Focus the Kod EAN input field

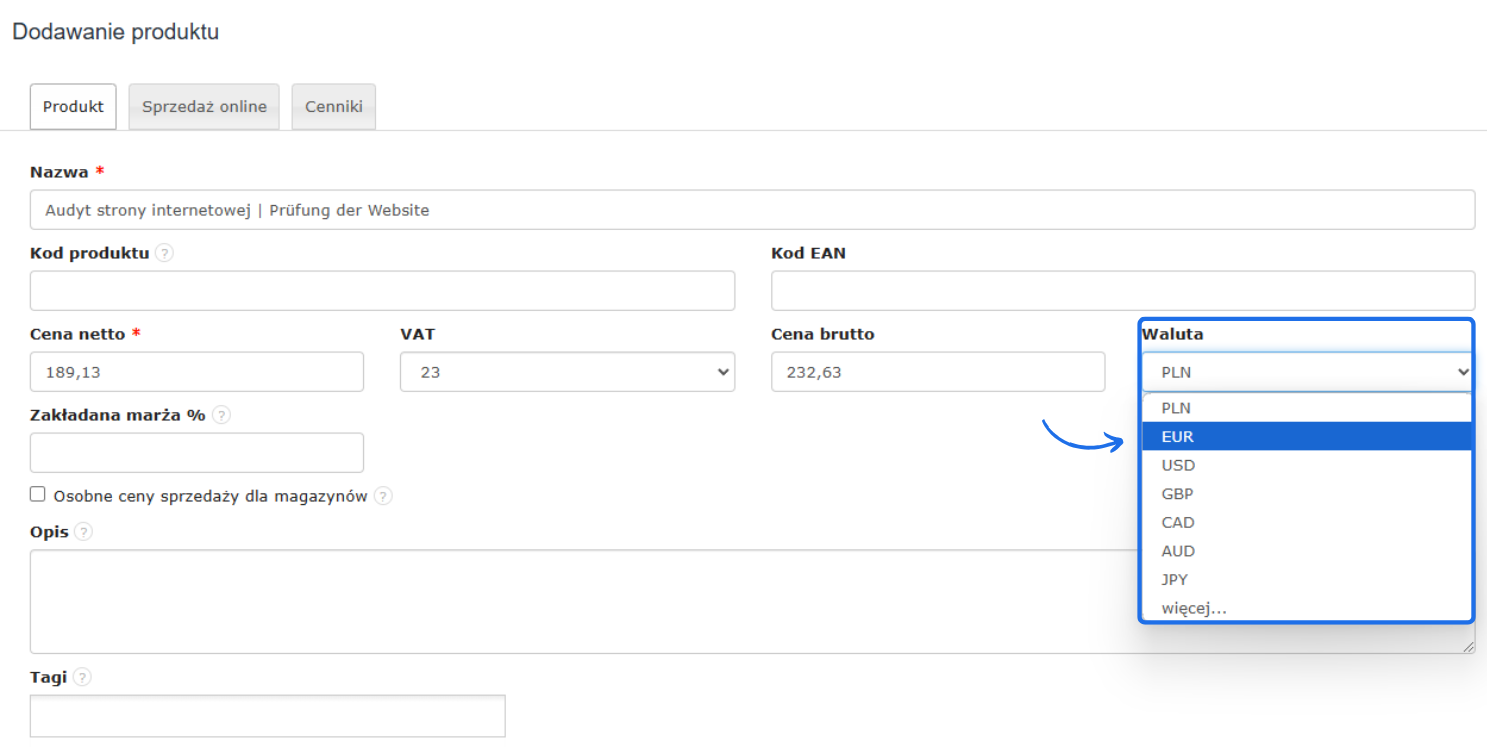(x=1122, y=291)
